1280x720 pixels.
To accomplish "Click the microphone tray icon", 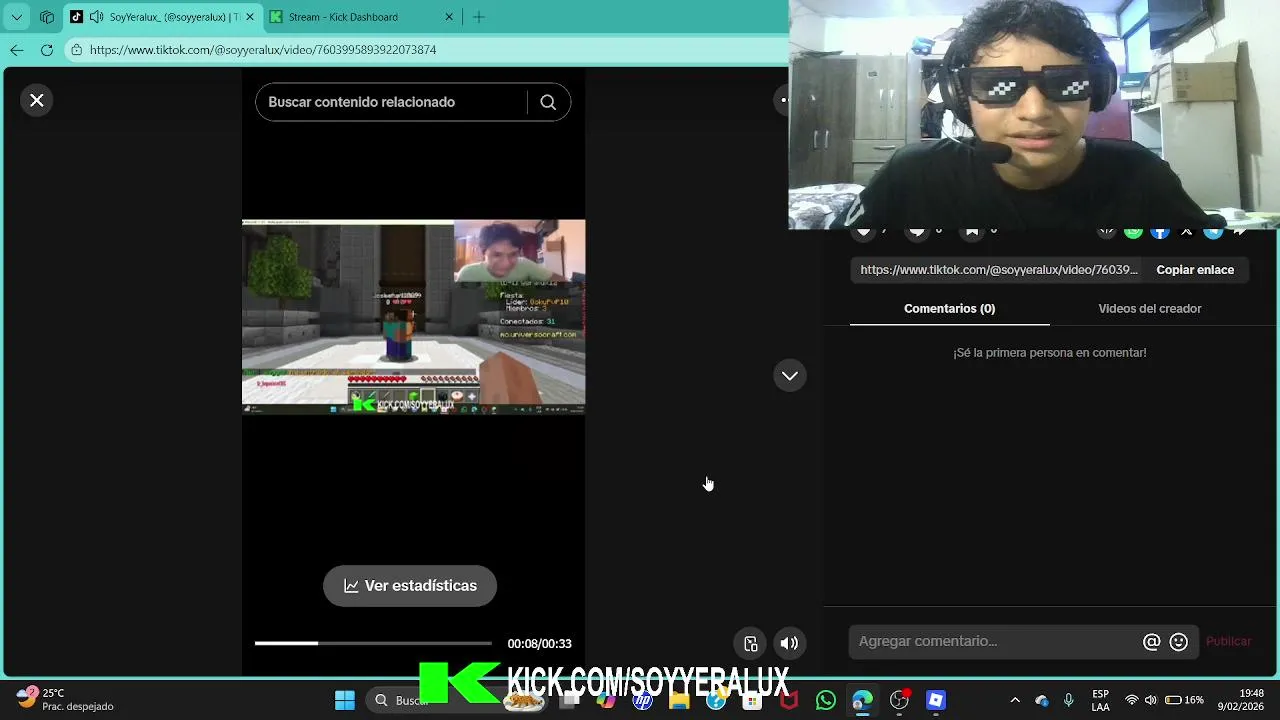I will point(1069,700).
